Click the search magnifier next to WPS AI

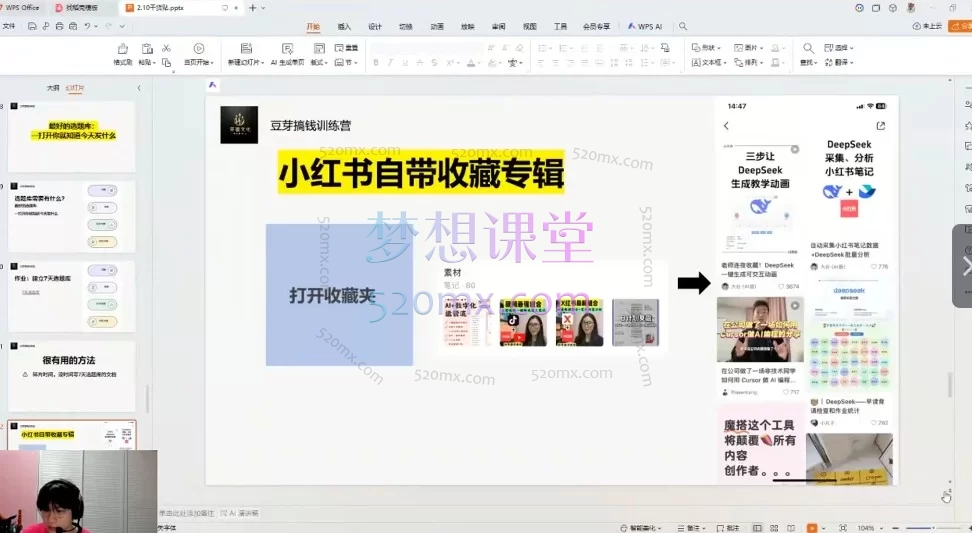(683, 26)
